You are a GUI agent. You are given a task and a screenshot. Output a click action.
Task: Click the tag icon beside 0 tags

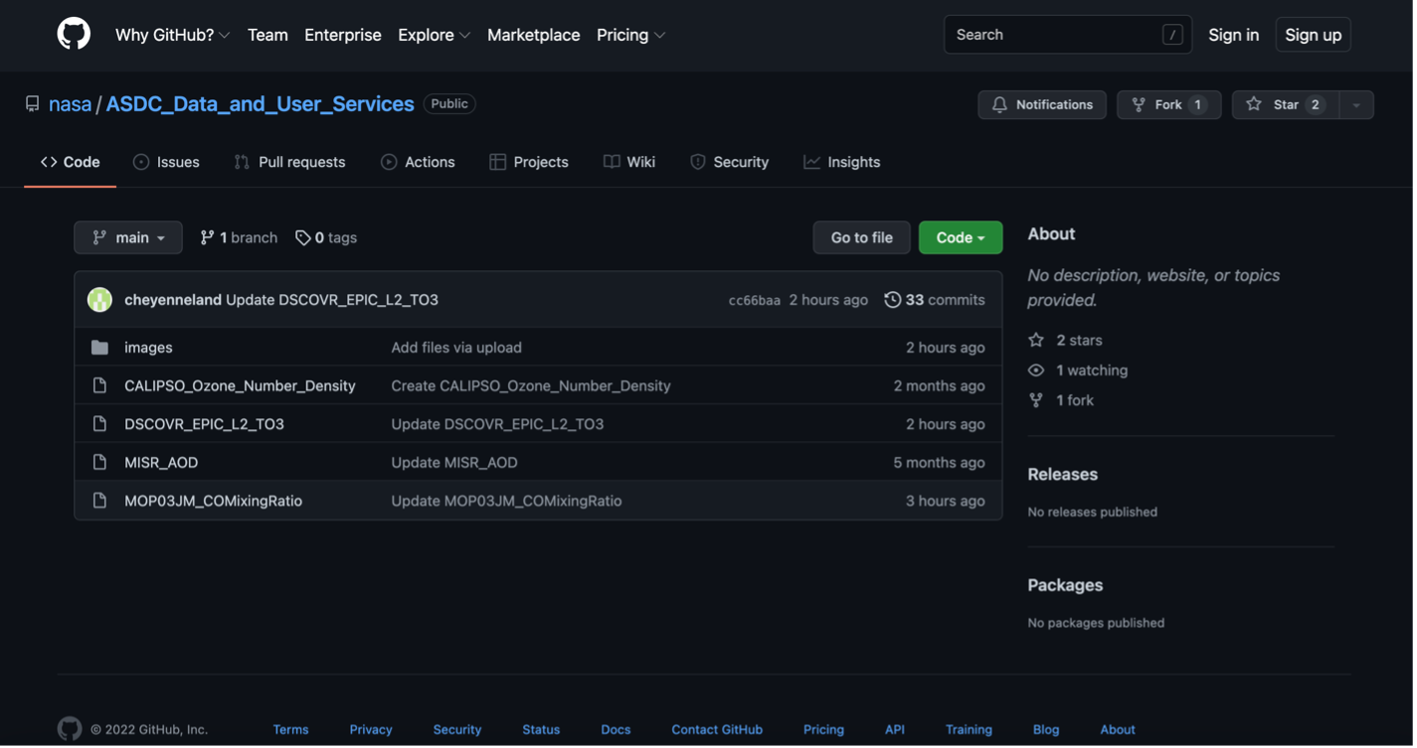click(x=303, y=237)
